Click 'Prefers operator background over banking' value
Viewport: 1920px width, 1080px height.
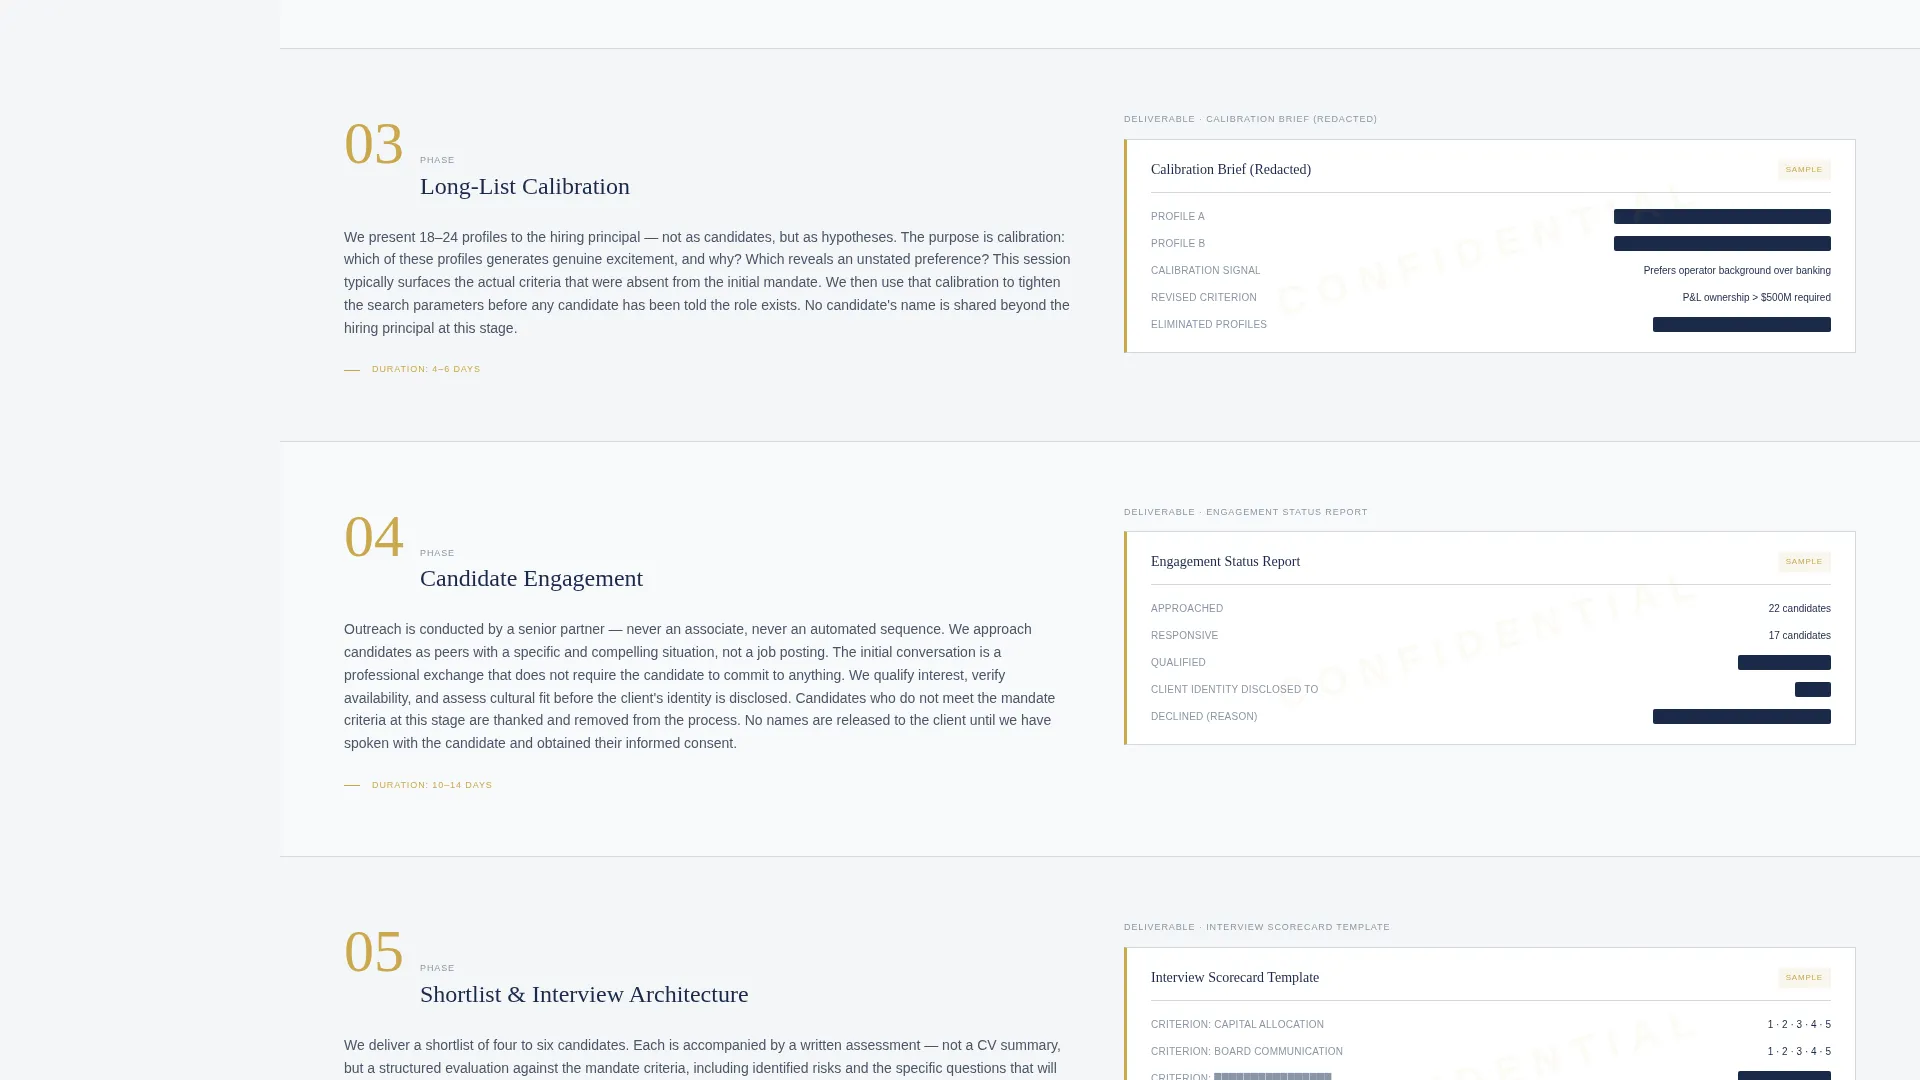(1737, 271)
